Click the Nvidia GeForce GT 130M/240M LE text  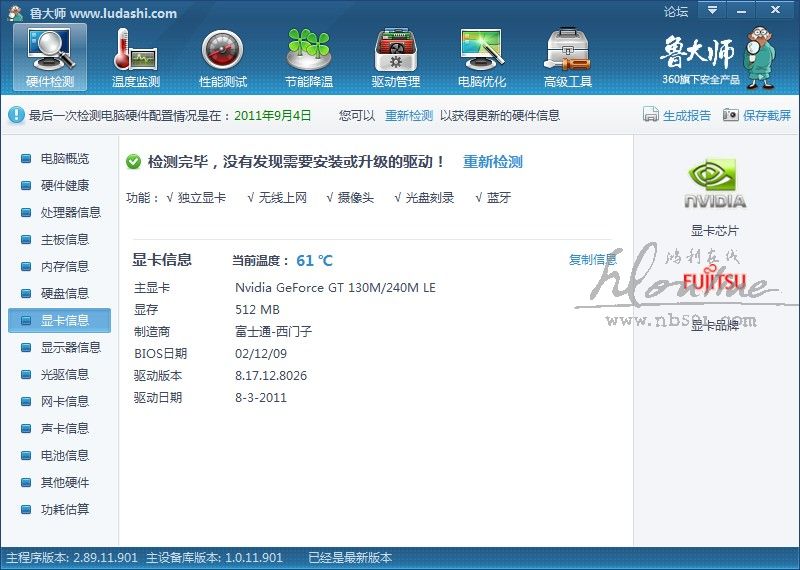[x=335, y=288]
